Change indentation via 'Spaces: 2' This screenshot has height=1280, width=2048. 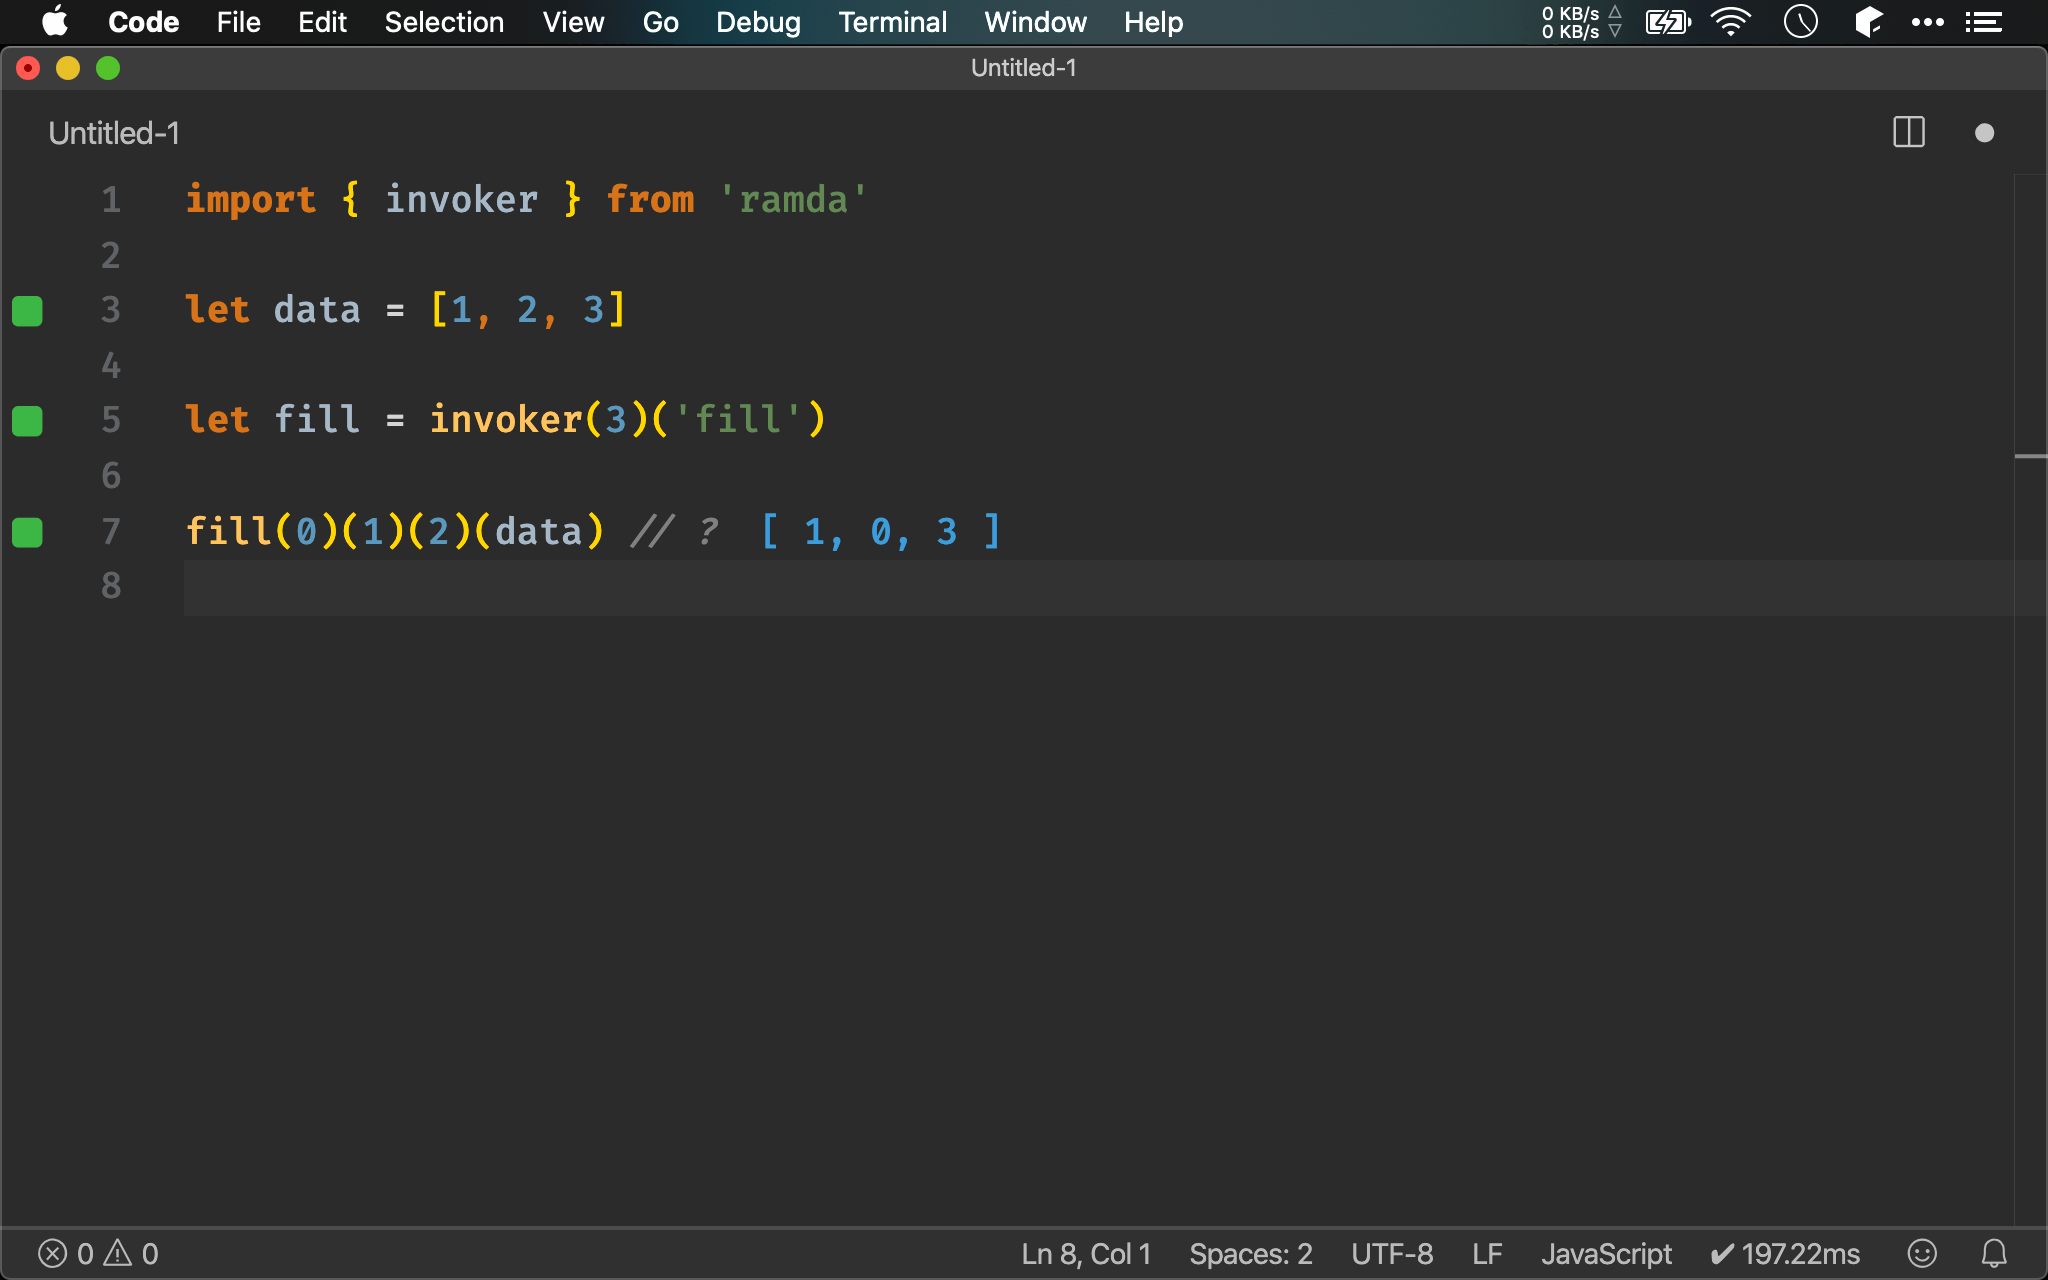1250,1254
